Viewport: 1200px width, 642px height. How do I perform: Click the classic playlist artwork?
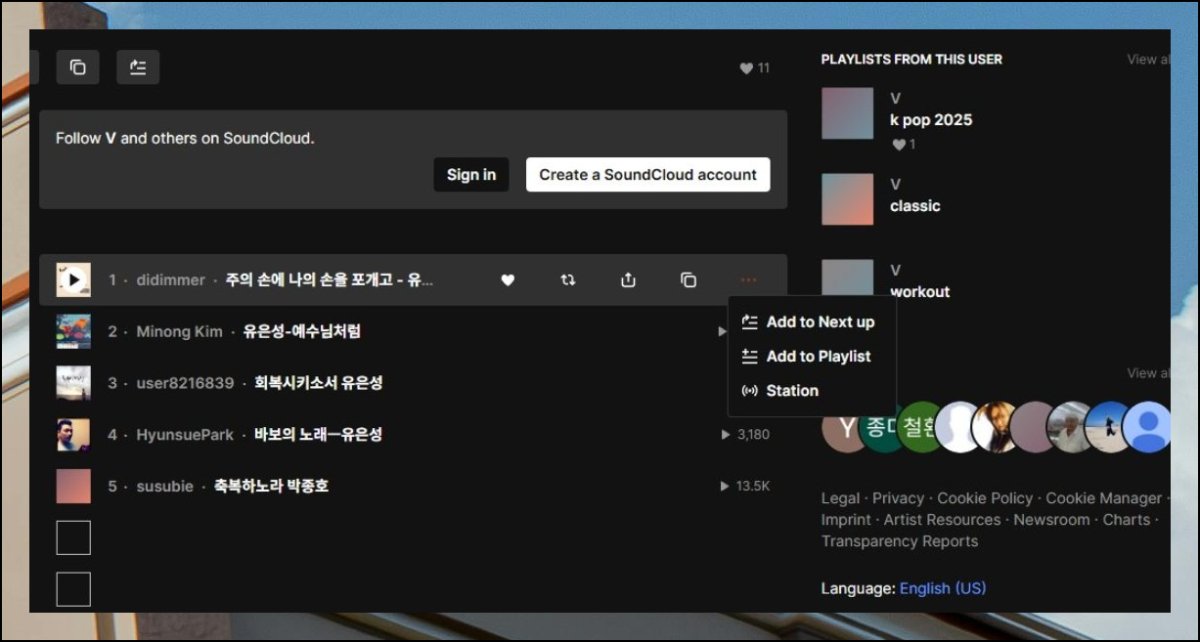pos(847,199)
